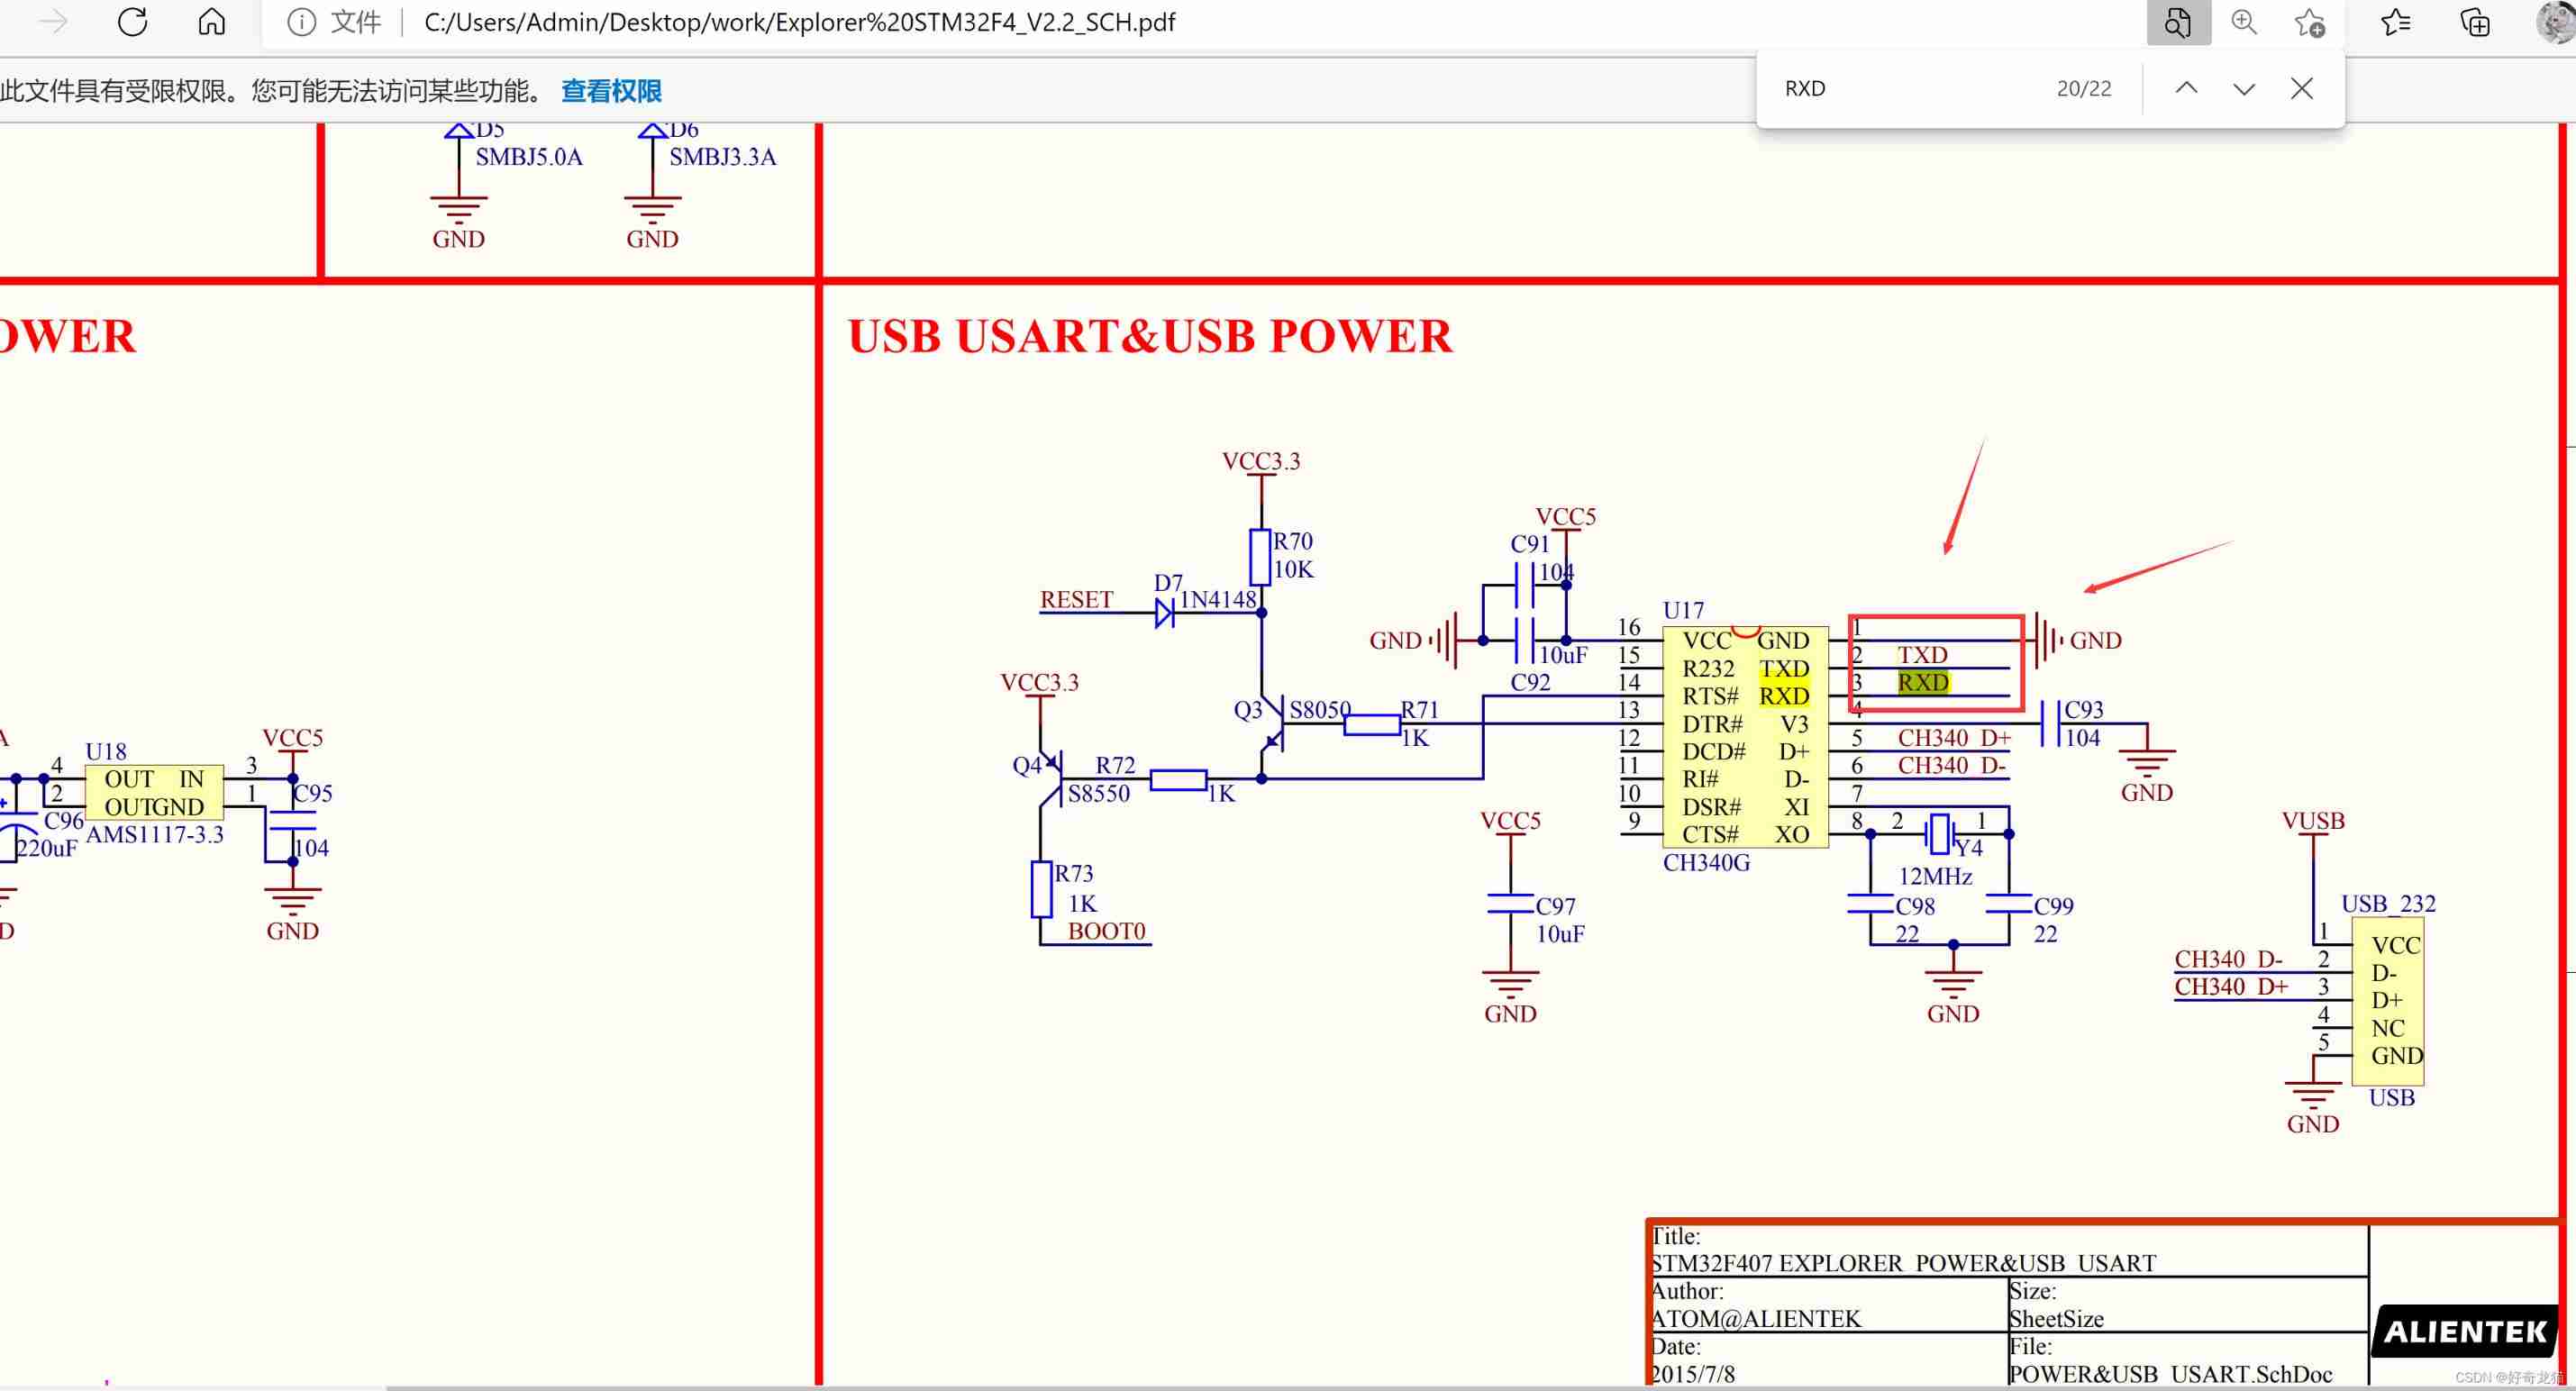Click the 2015/7/8 date text
Screen dimensions: 2576x1391
click(1692, 1374)
